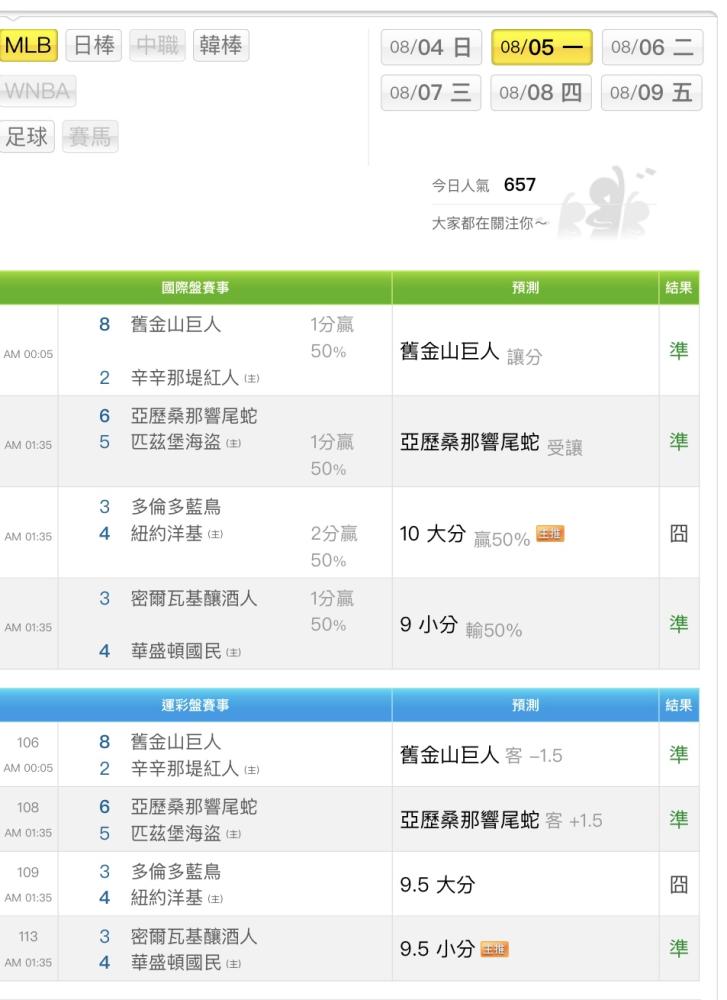Click match number 109
Viewport: 727px width, 1000px height.
click(x=28, y=872)
